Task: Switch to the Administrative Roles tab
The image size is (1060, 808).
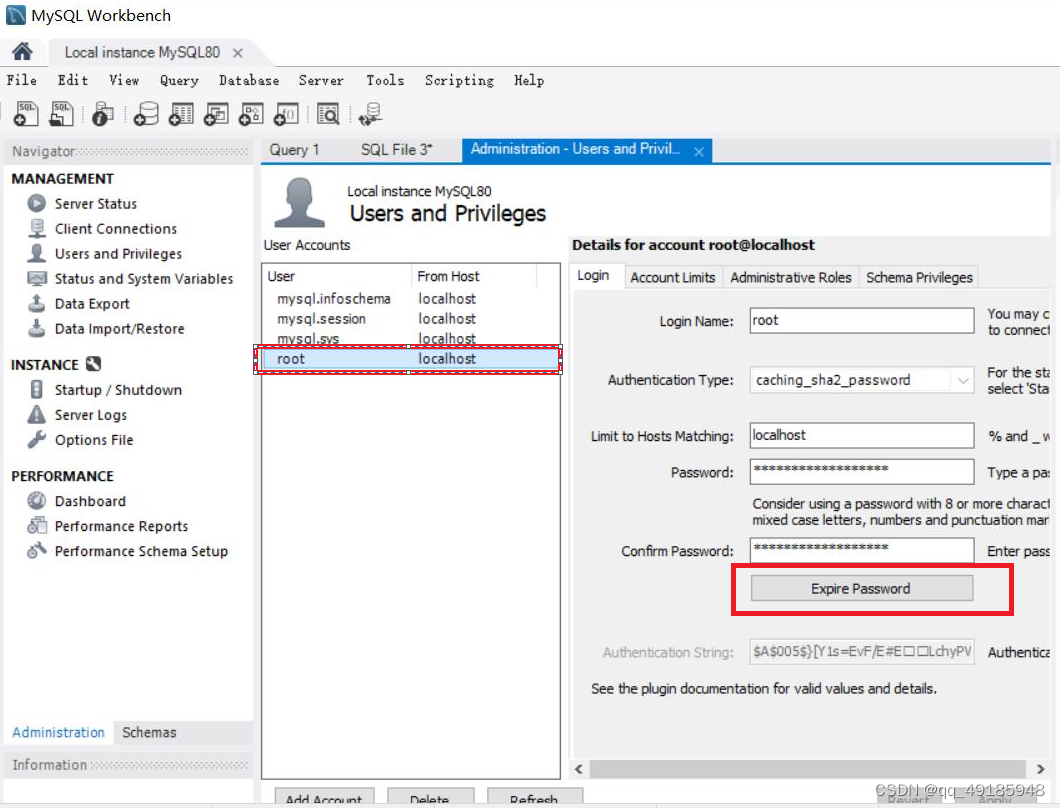Action: [x=790, y=277]
